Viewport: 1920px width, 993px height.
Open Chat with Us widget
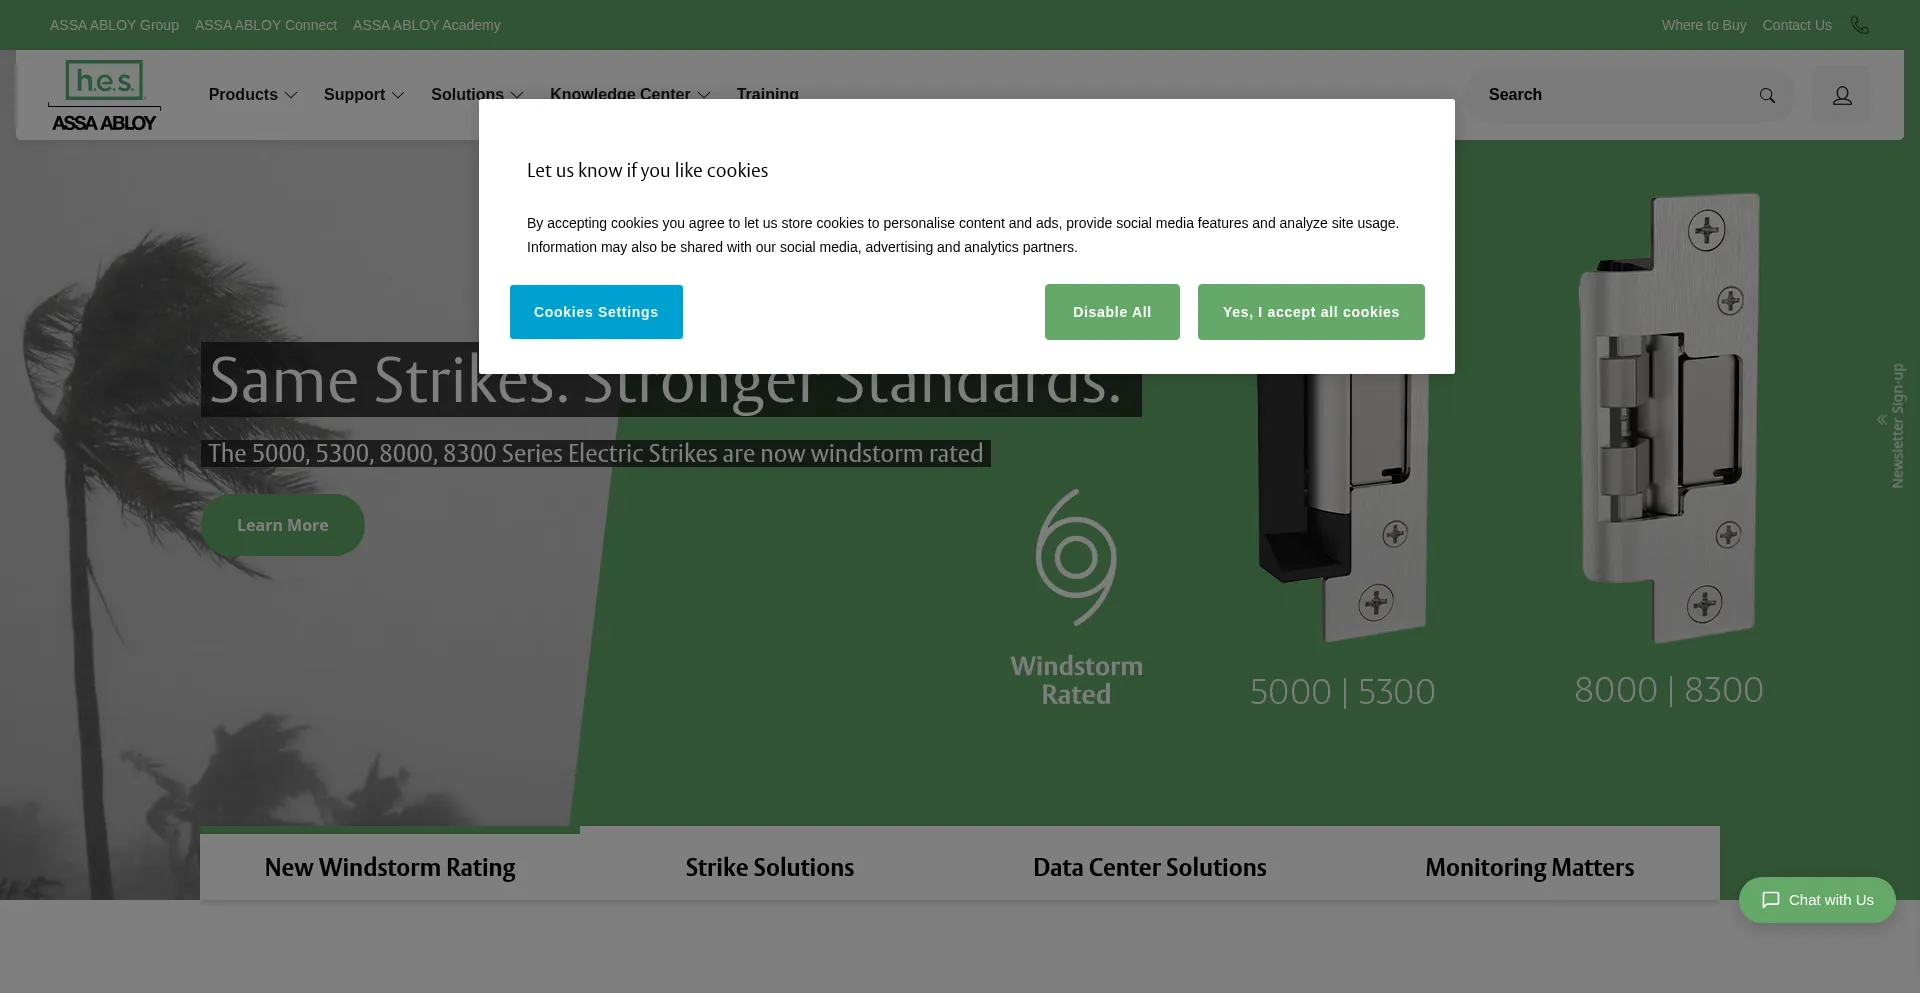pyautogui.click(x=1817, y=900)
